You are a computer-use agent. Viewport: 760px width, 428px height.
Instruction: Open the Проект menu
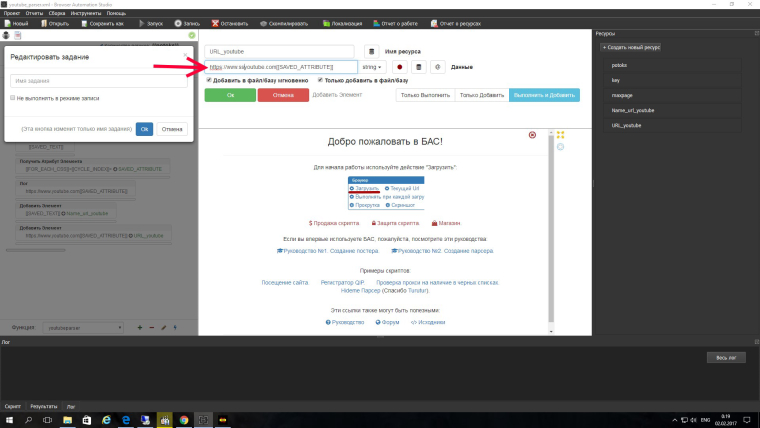point(12,13)
